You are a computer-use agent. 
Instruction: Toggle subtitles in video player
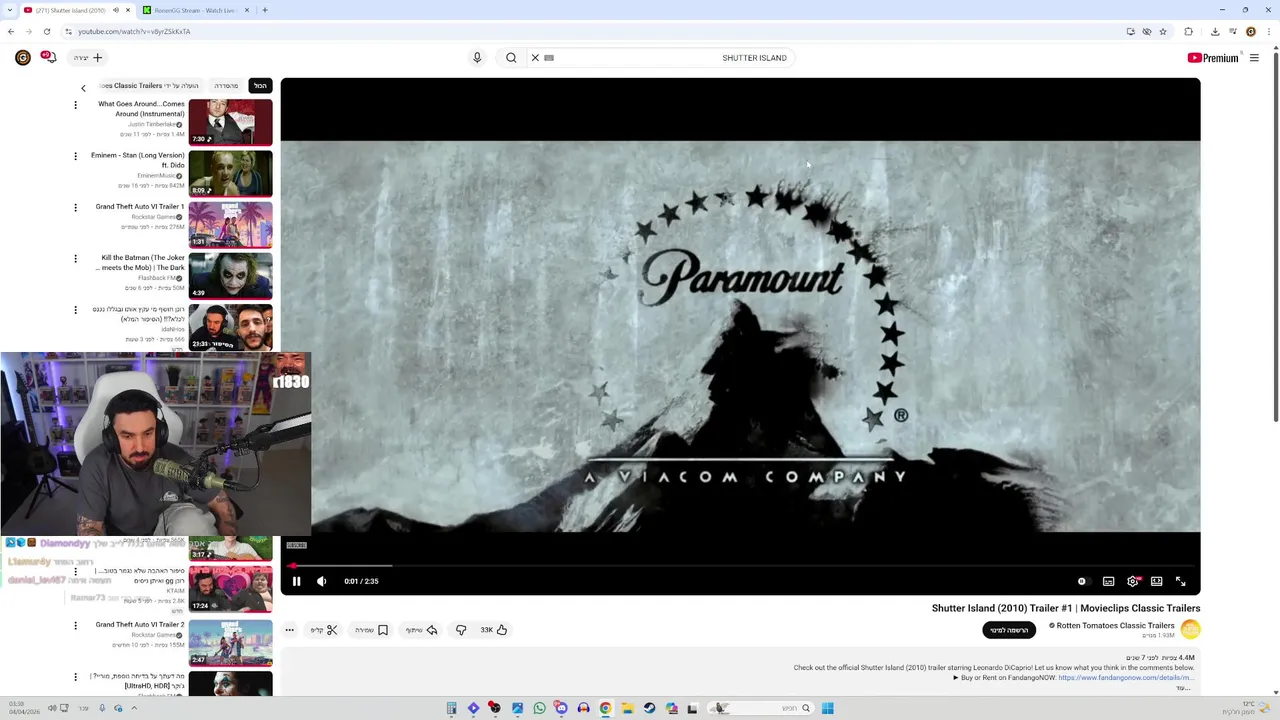(x=1108, y=581)
